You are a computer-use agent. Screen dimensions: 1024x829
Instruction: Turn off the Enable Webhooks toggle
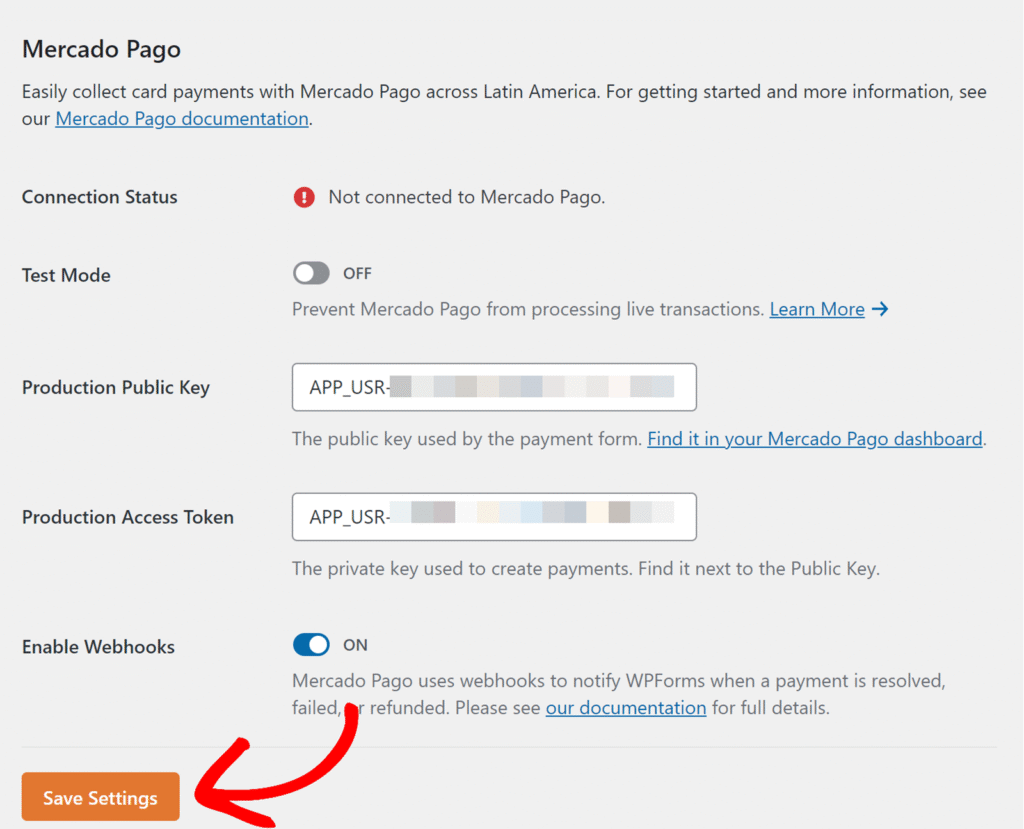tap(311, 645)
